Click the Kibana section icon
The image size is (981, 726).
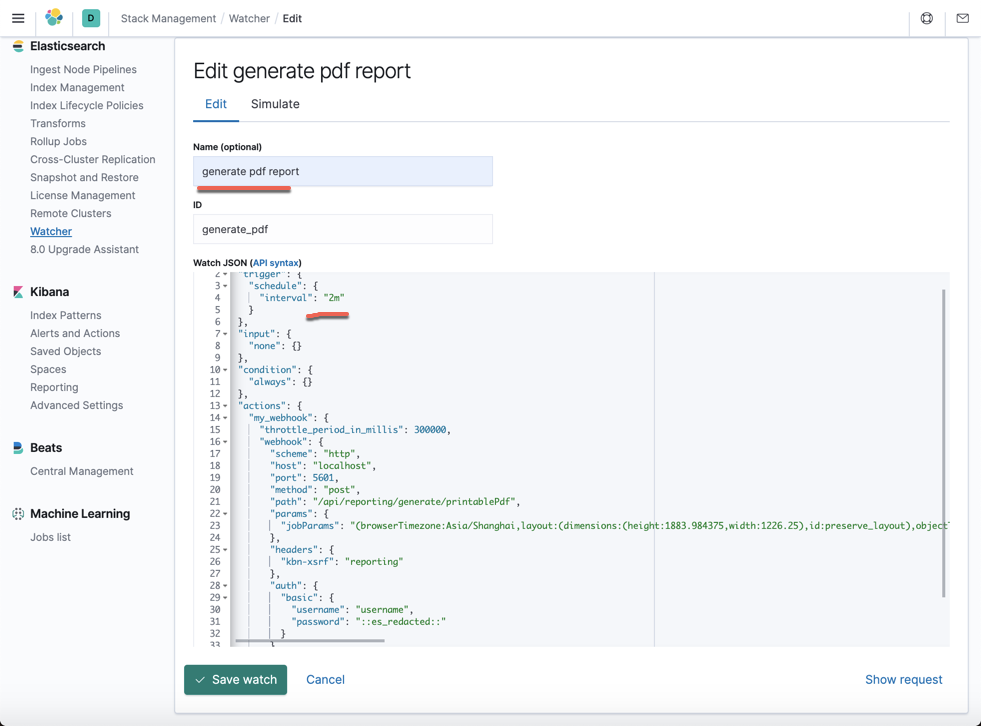18,292
